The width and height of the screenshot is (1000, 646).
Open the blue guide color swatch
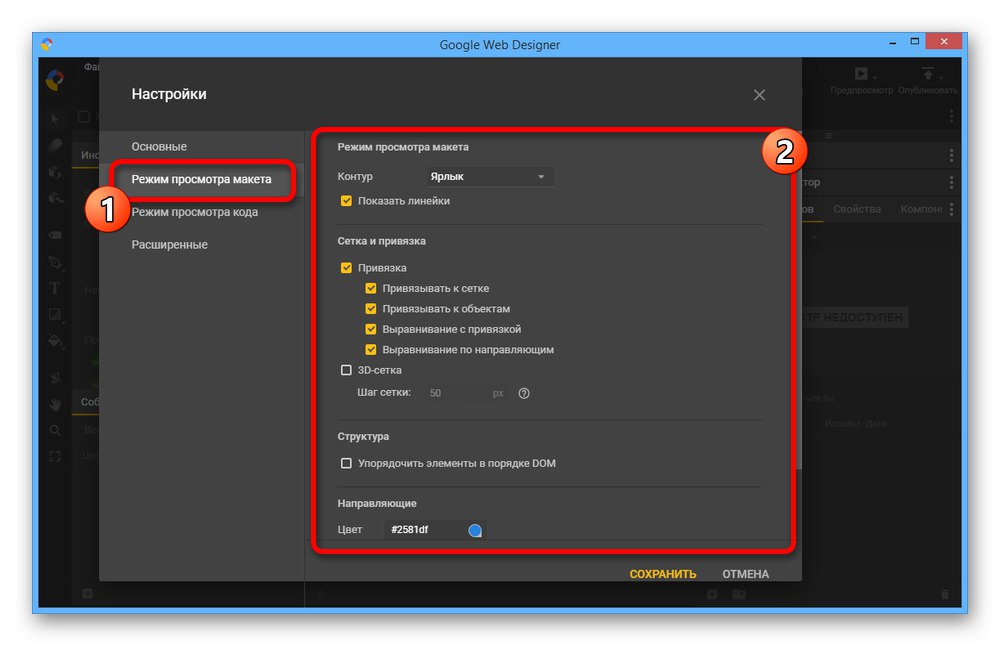(475, 530)
